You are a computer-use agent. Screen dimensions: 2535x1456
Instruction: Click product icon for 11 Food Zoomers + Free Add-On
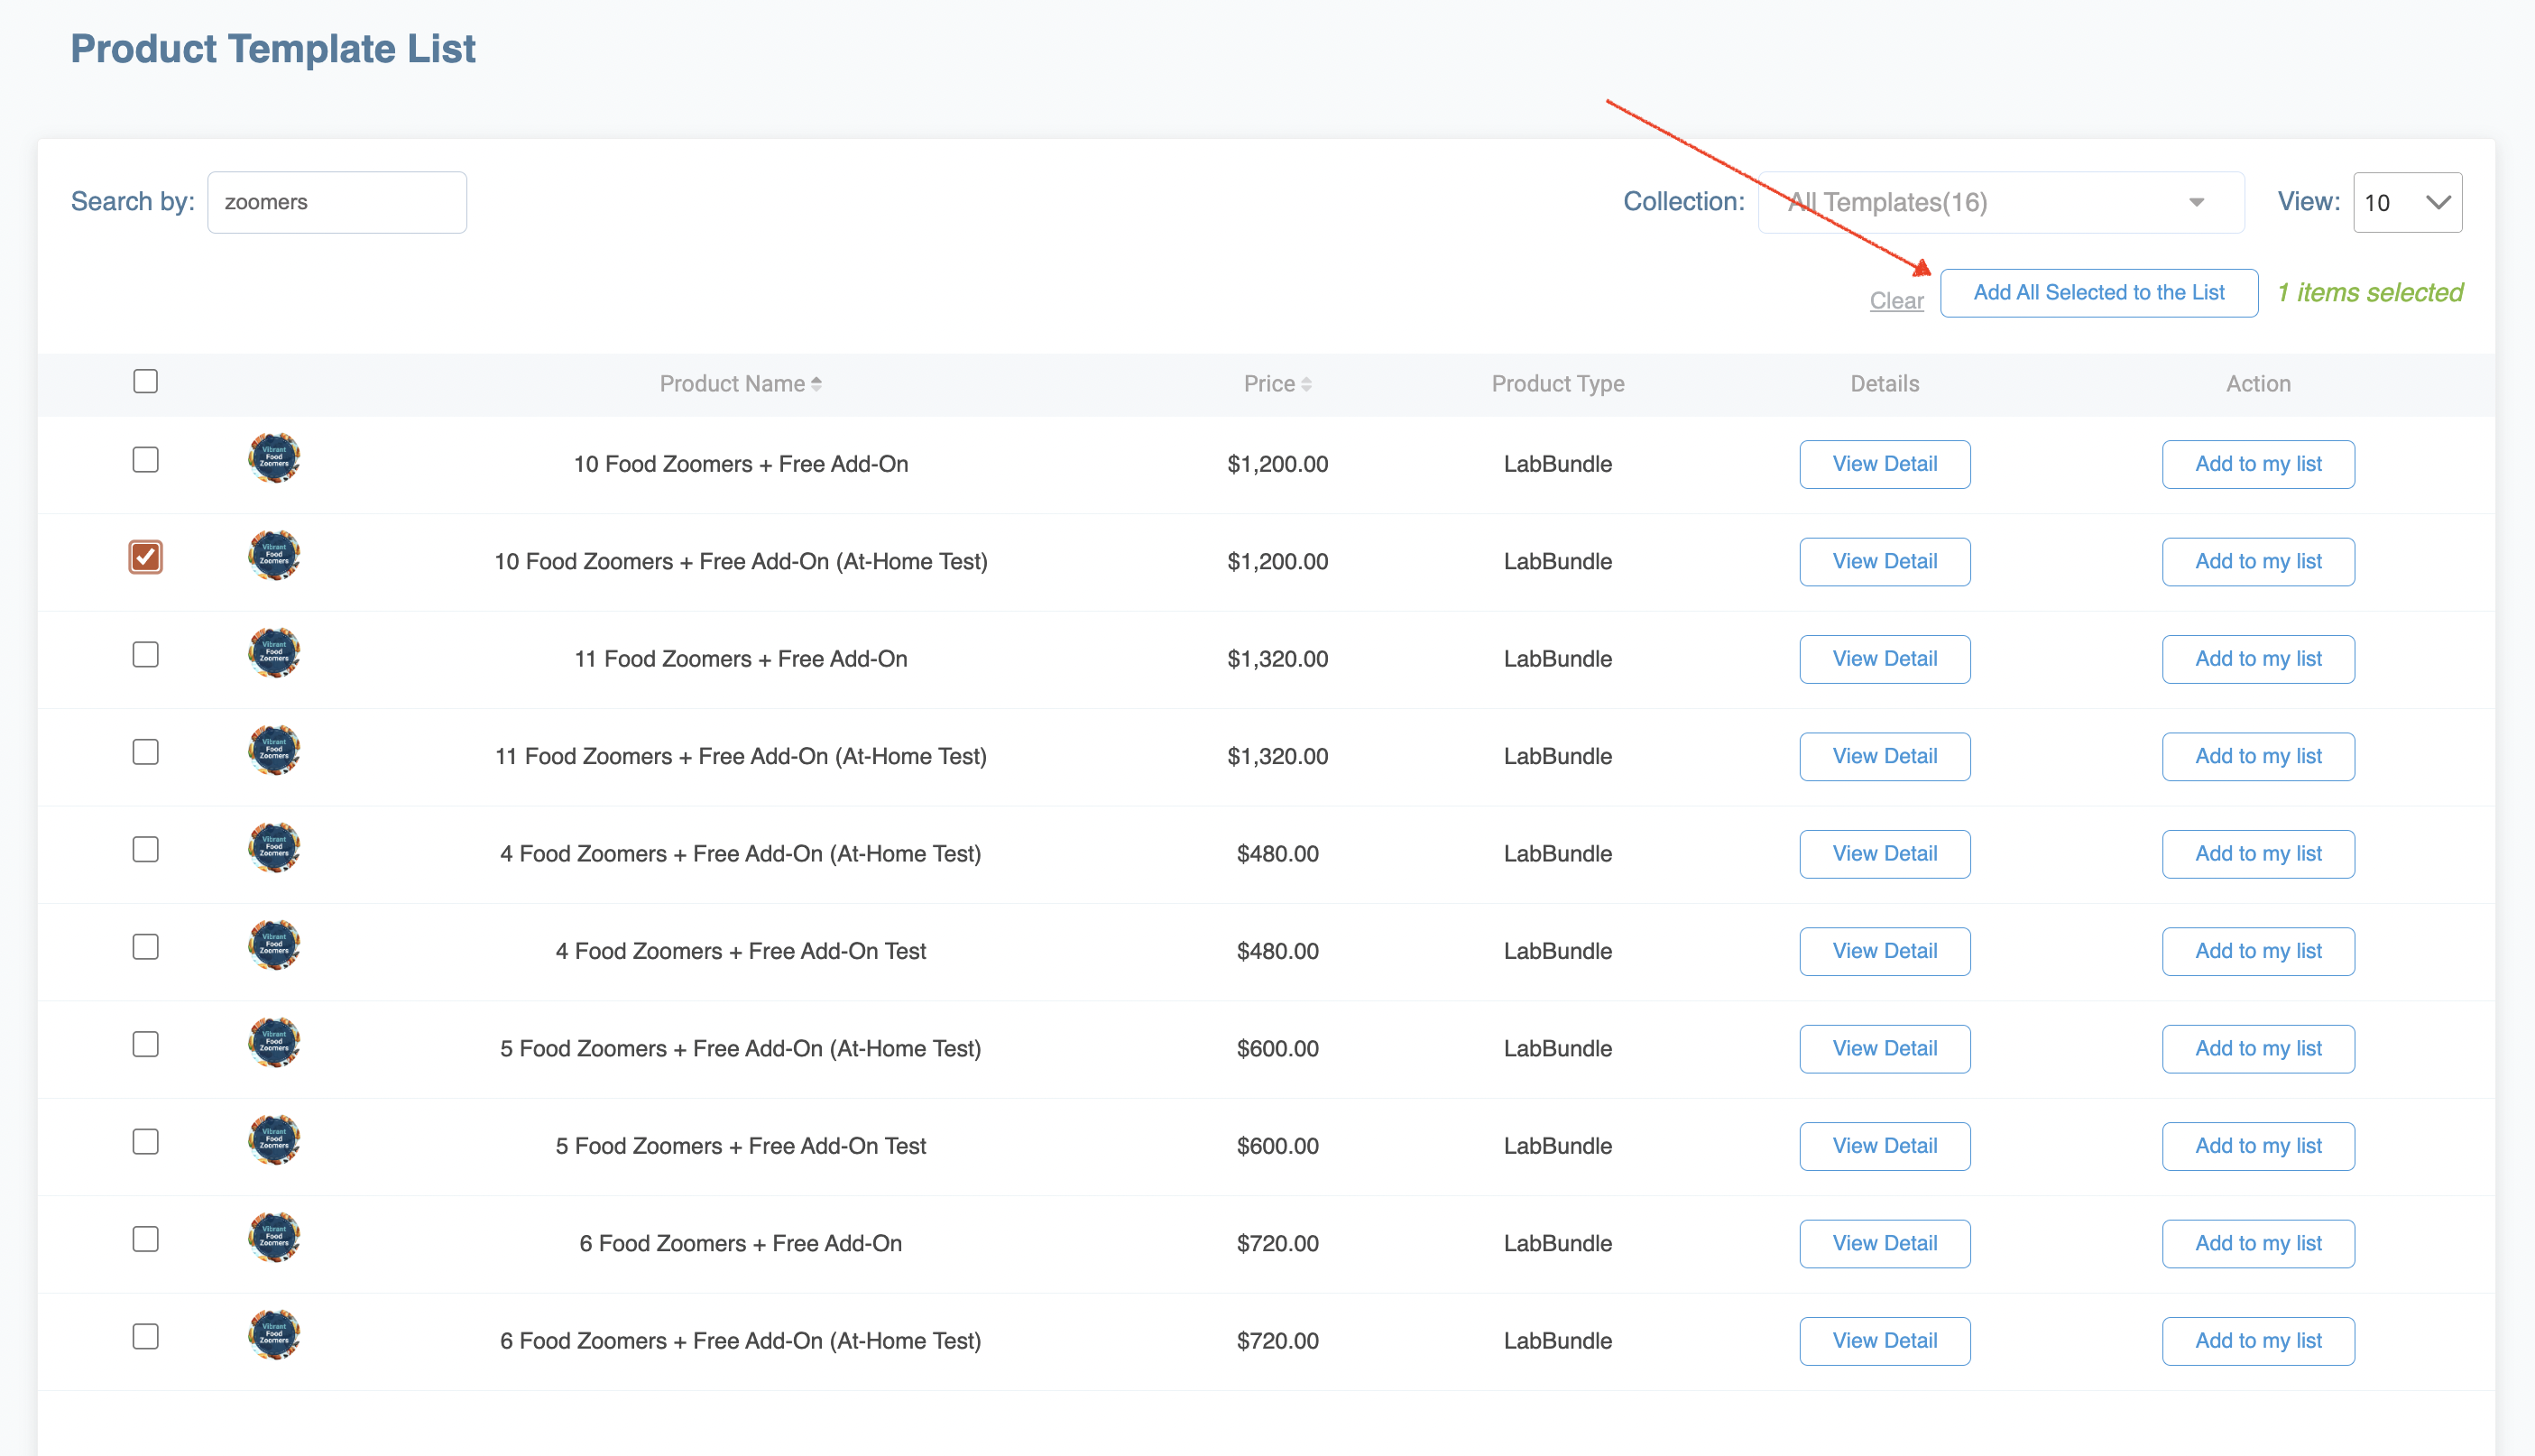274,654
